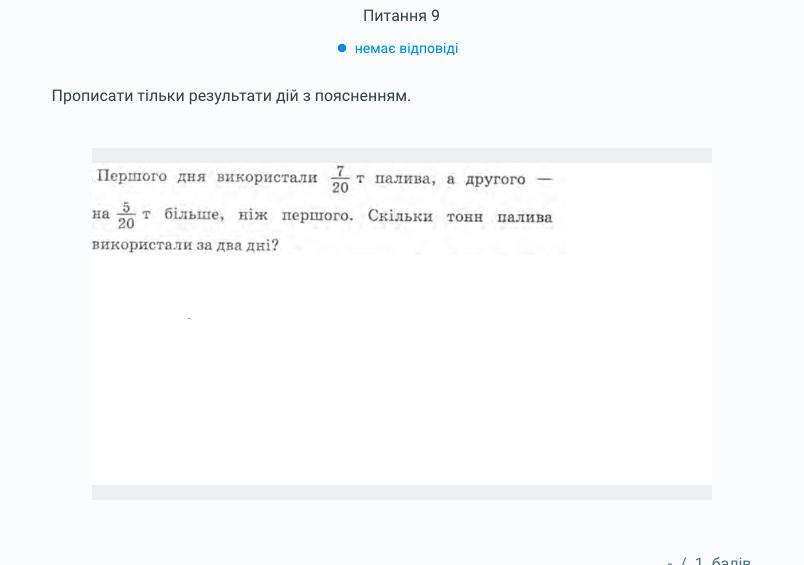The width and height of the screenshot is (804, 565).
Task: Click the '1 балів' score text
Action: (722, 561)
